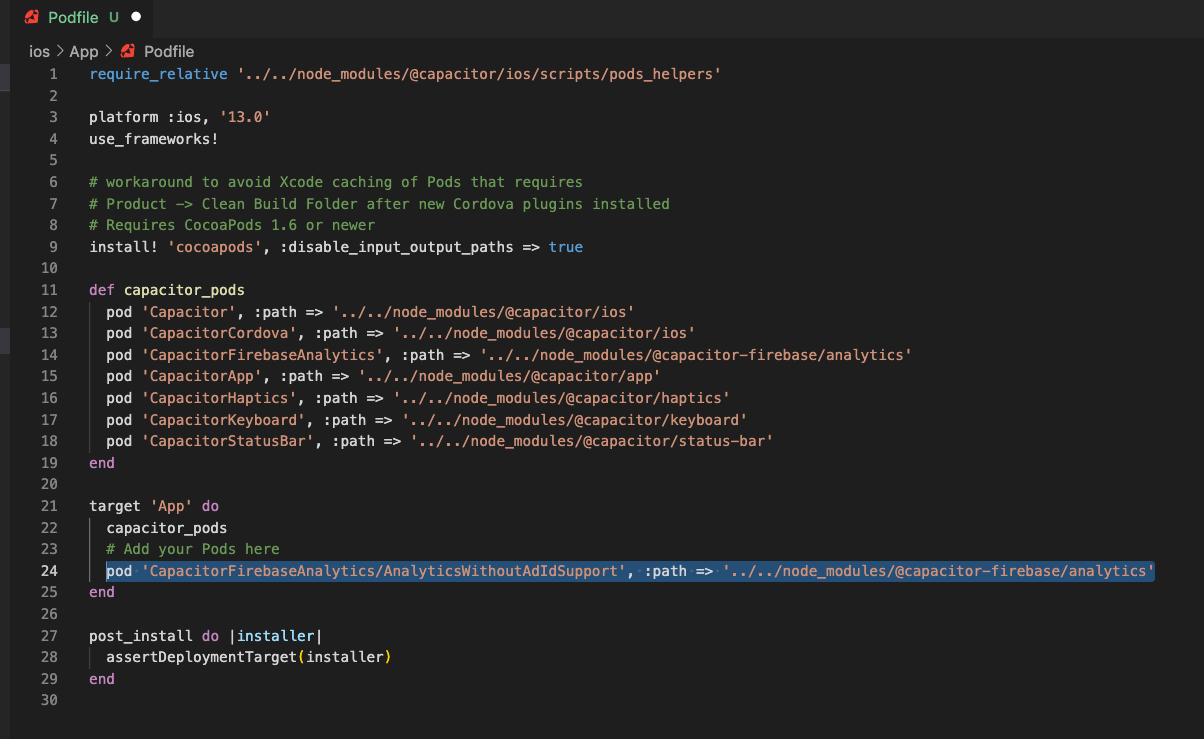Click line number 24 in gutter
The width and height of the screenshot is (1204, 739).
click(50, 571)
